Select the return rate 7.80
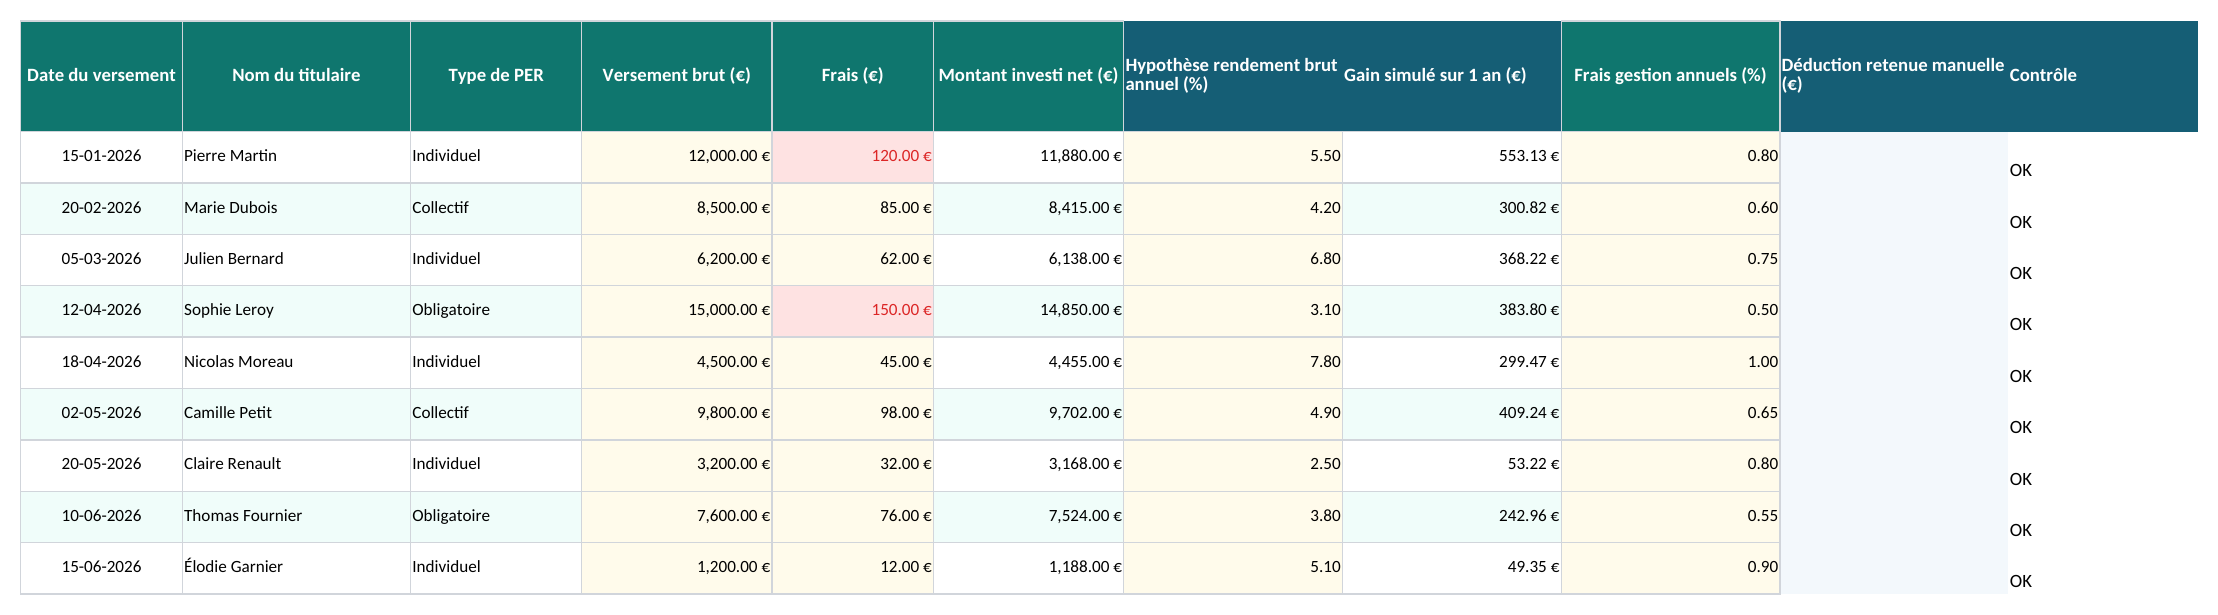The width and height of the screenshot is (2218, 615). point(1233,363)
